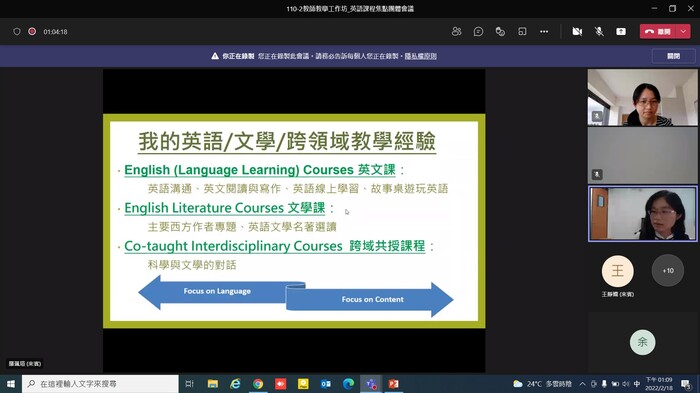Click the slide title 我的英語/文學/跨領域教學經驗

pyautogui.click(x=287, y=142)
